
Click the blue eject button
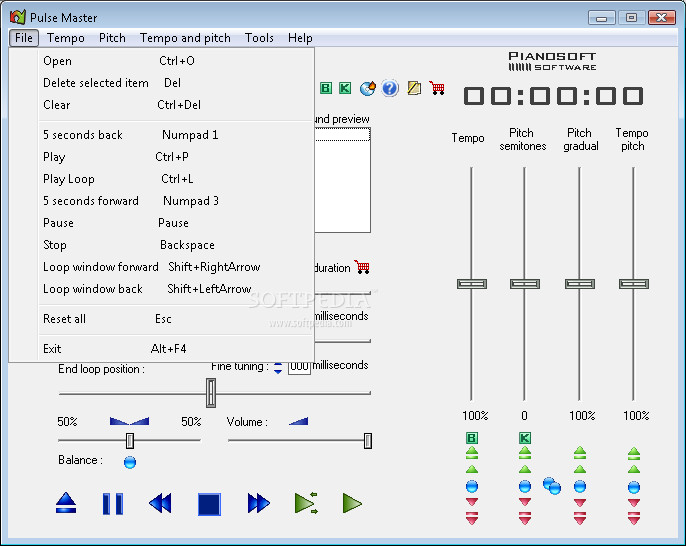pyautogui.click(x=66, y=503)
